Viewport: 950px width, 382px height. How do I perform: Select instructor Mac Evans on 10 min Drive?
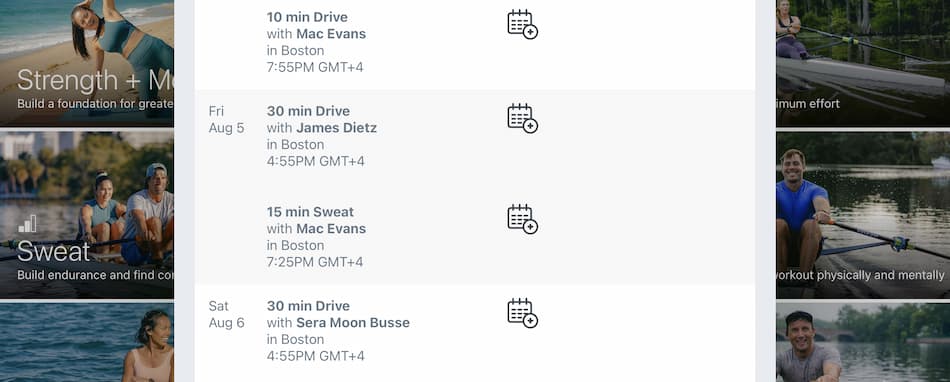(x=331, y=34)
